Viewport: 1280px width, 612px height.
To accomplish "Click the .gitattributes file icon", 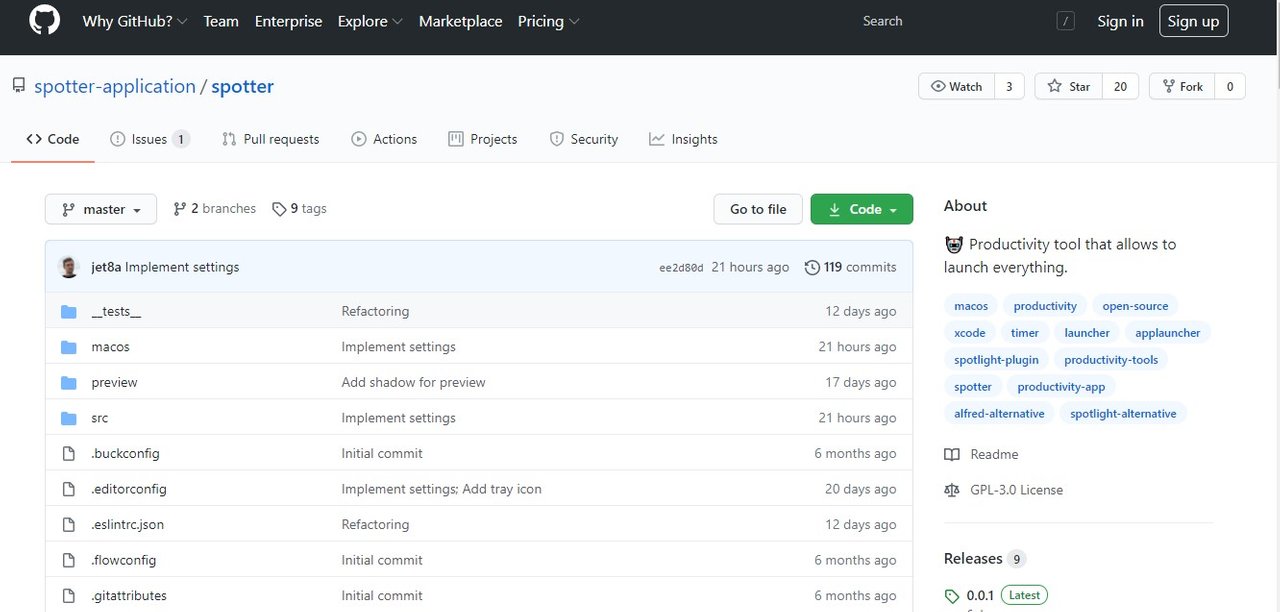I will pos(69,595).
